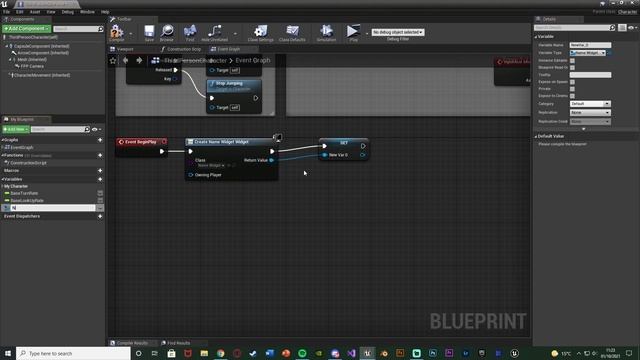This screenshot has height=360, width=640.
Task: Open the Variable Type dropdown
Action: [x=588, y=53]
